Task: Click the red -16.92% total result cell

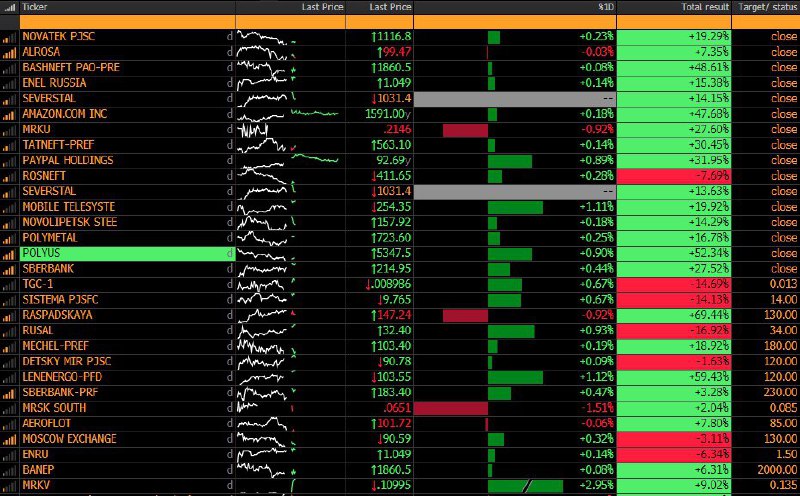Action: click(674, 330)
